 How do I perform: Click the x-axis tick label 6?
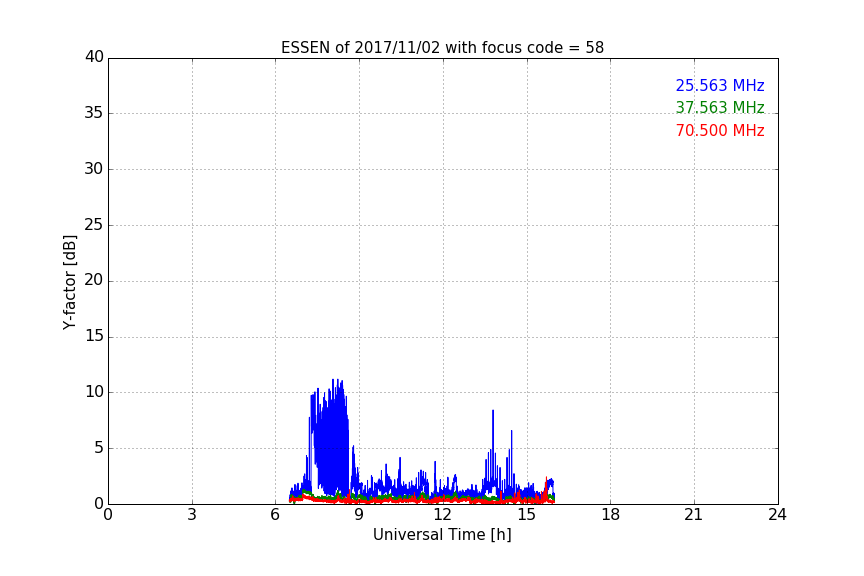275,515
